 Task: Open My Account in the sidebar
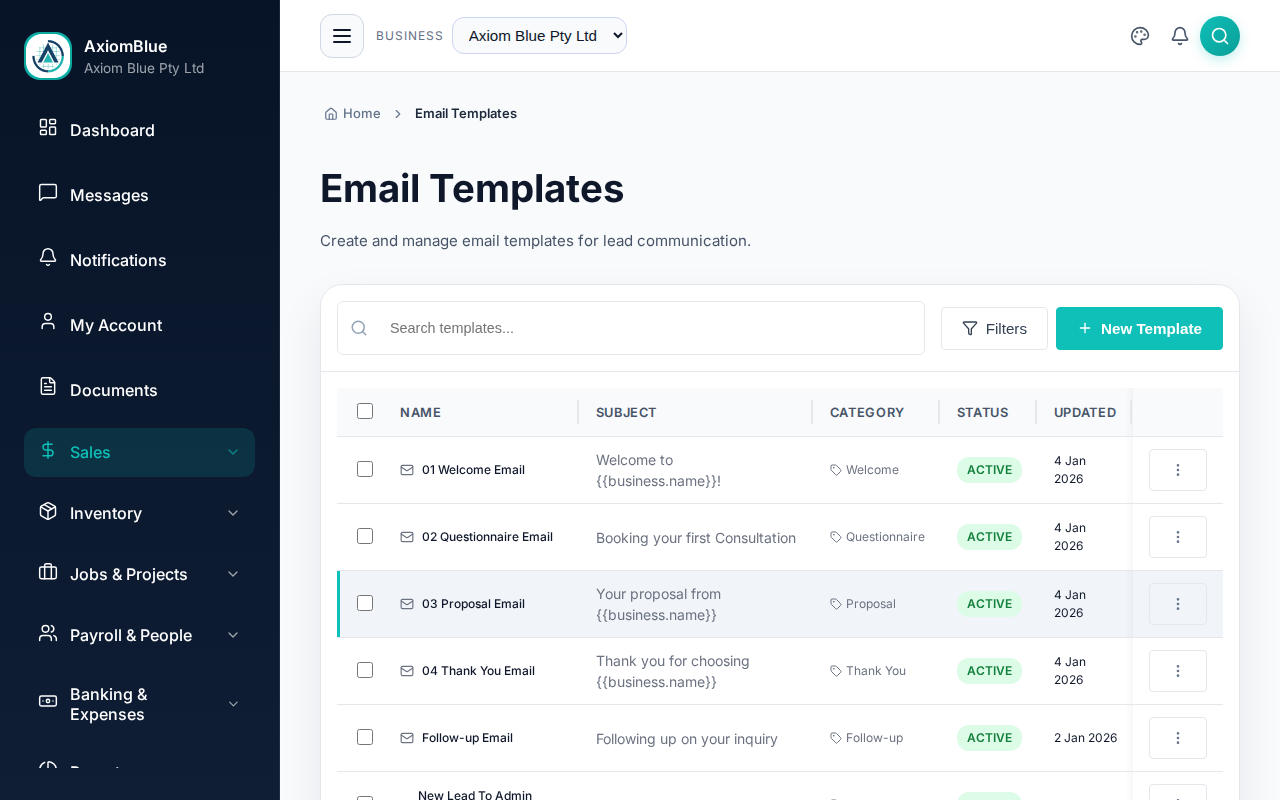point(139,325)
